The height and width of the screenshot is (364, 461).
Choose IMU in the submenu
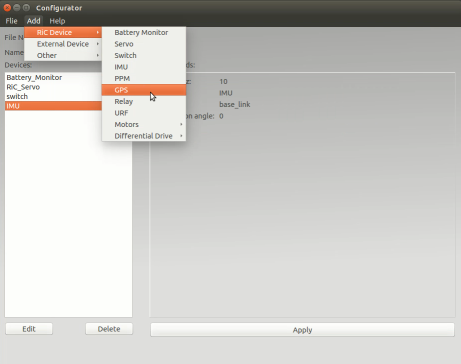(144, 67)
